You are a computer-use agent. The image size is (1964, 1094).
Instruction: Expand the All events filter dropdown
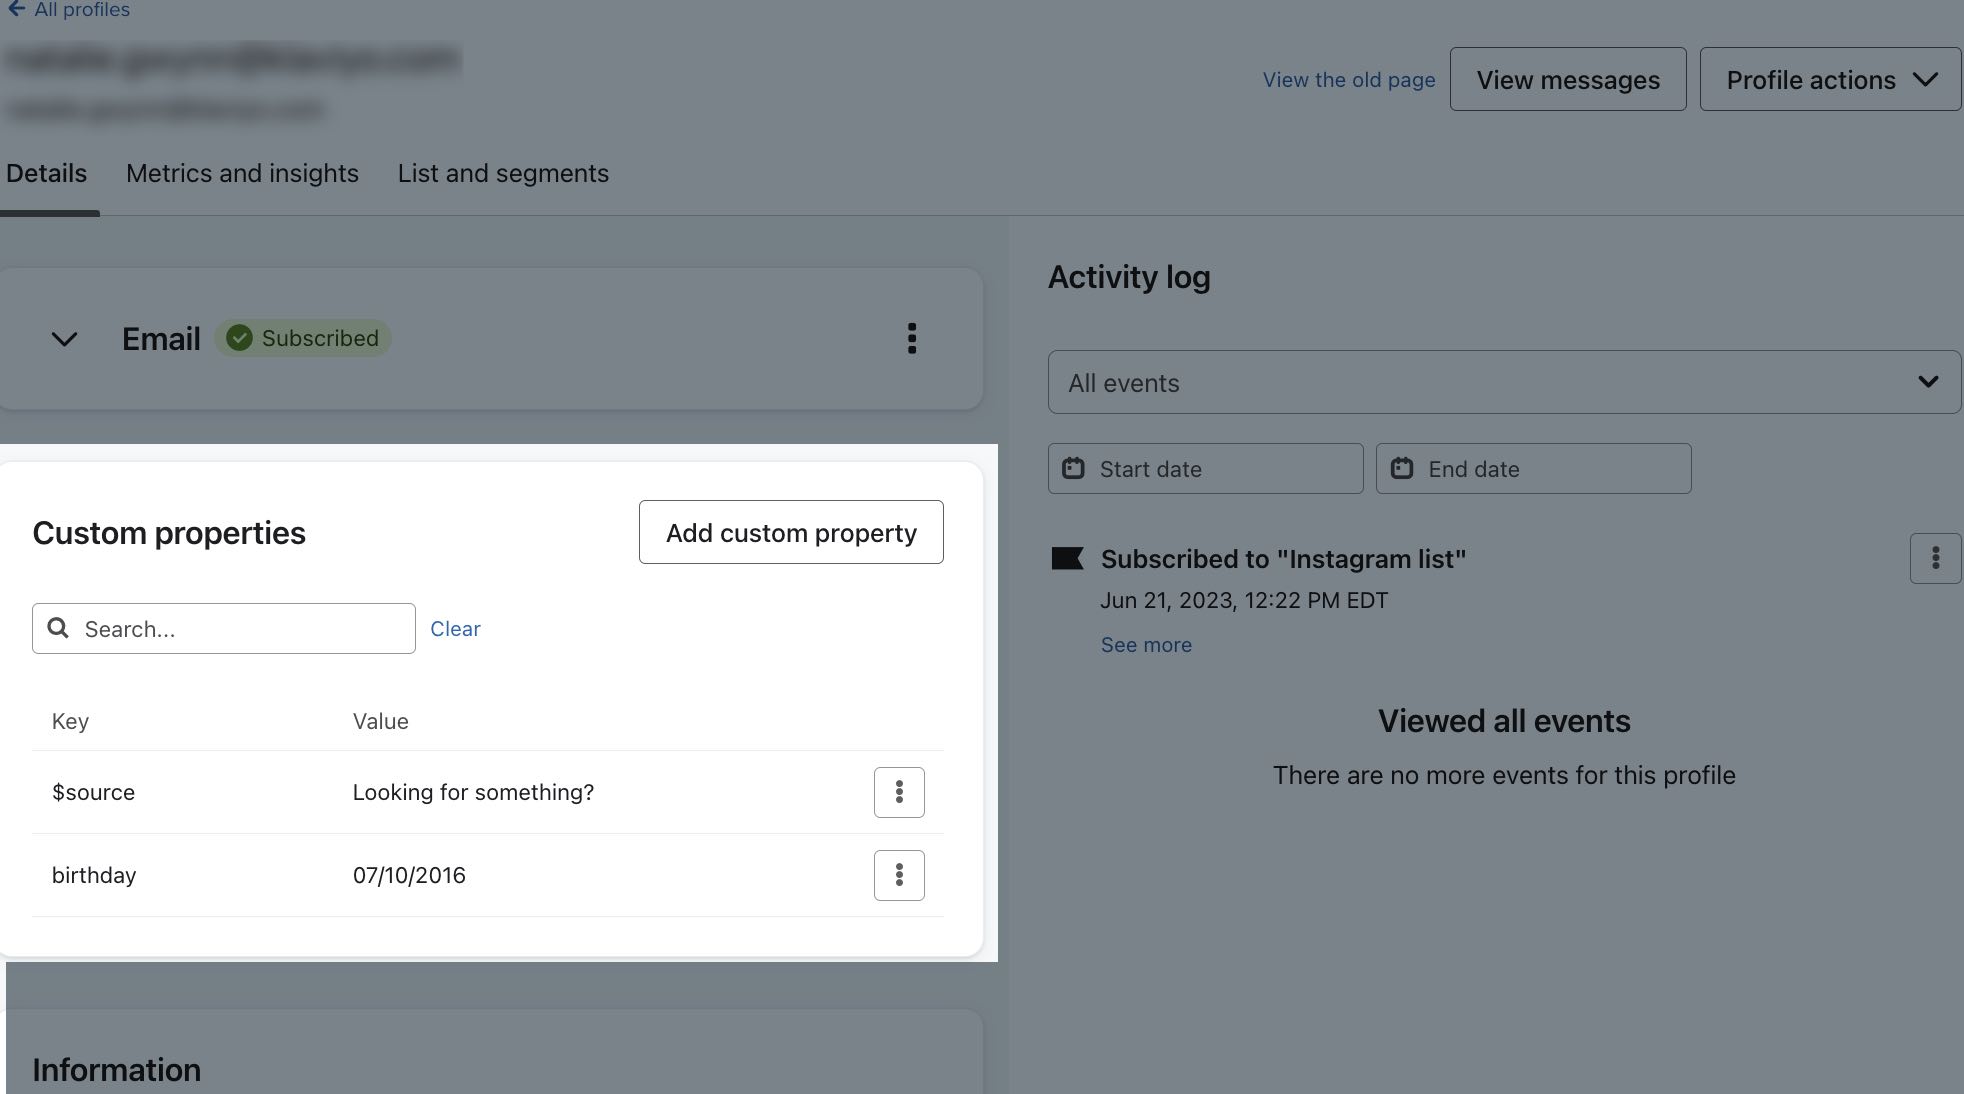1505,381
